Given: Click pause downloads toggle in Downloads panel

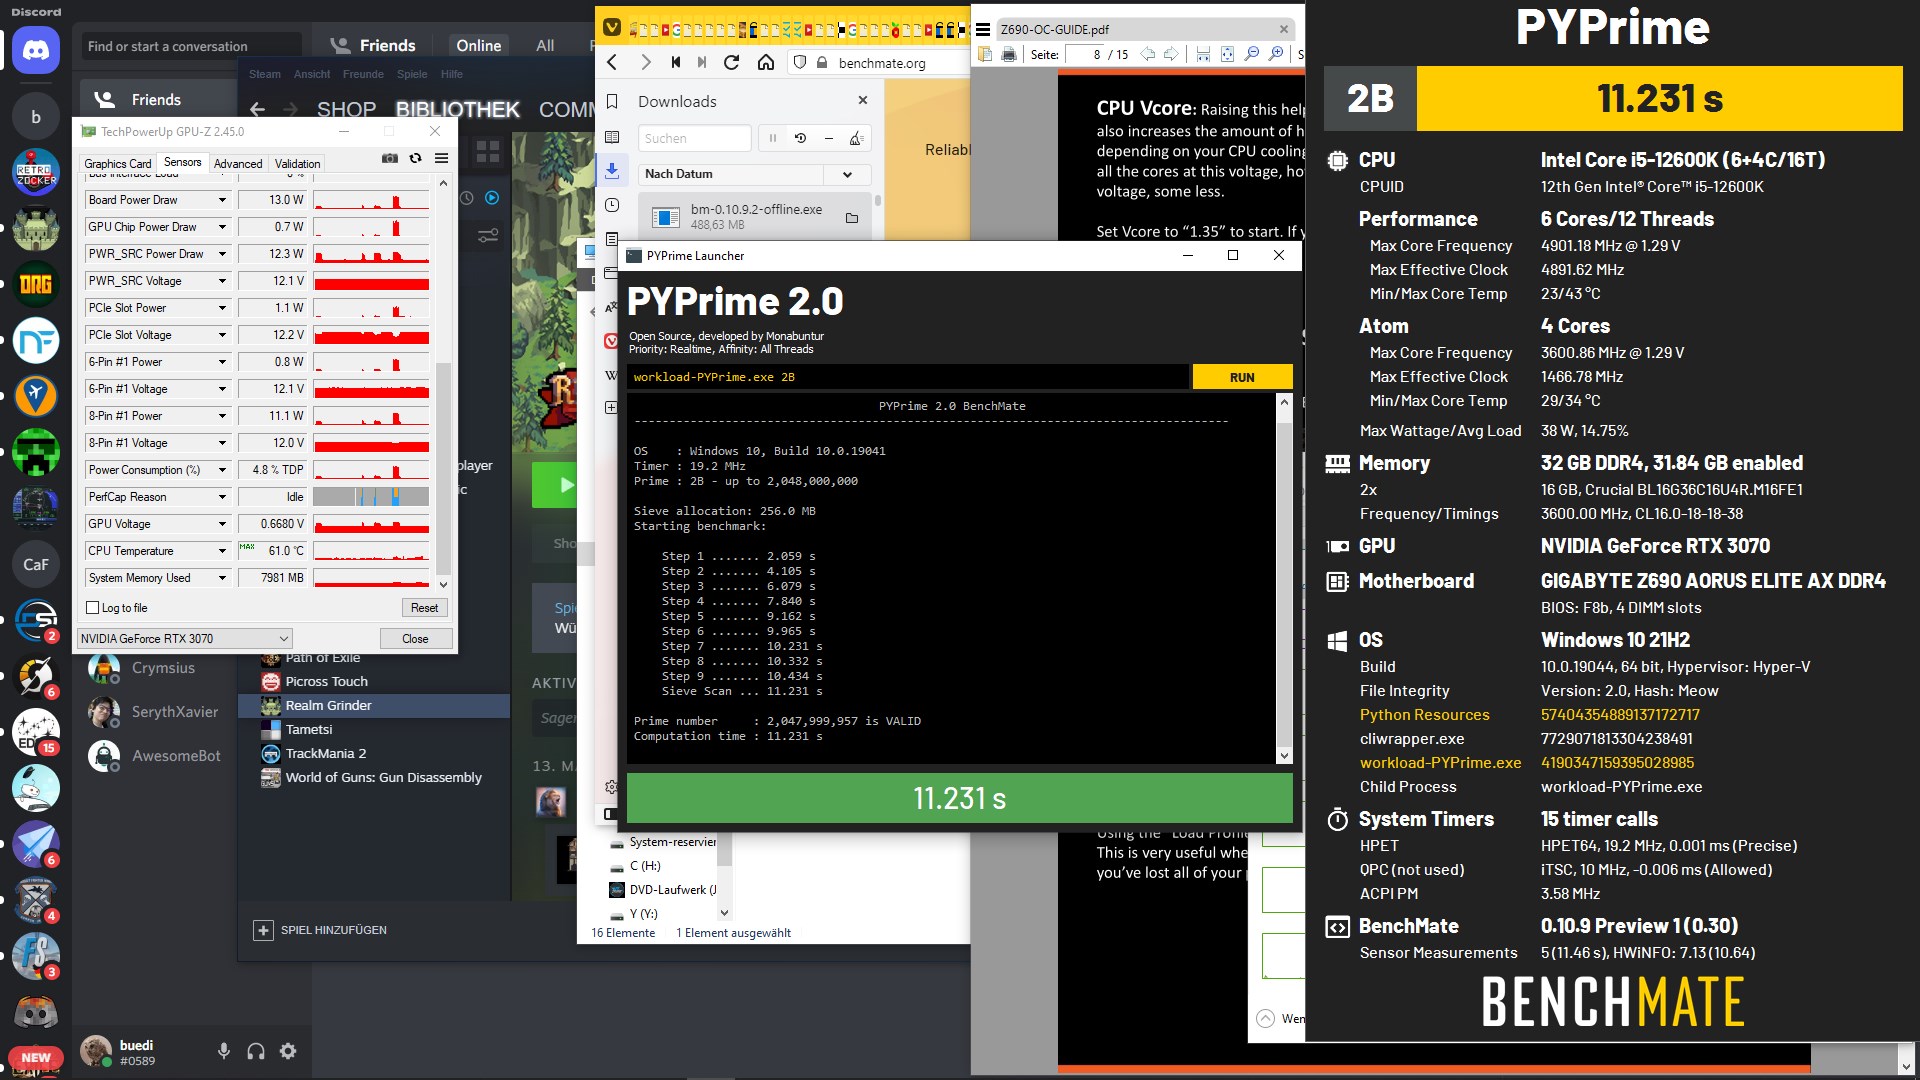Looking at the screenshot, I should pos(772,138).
